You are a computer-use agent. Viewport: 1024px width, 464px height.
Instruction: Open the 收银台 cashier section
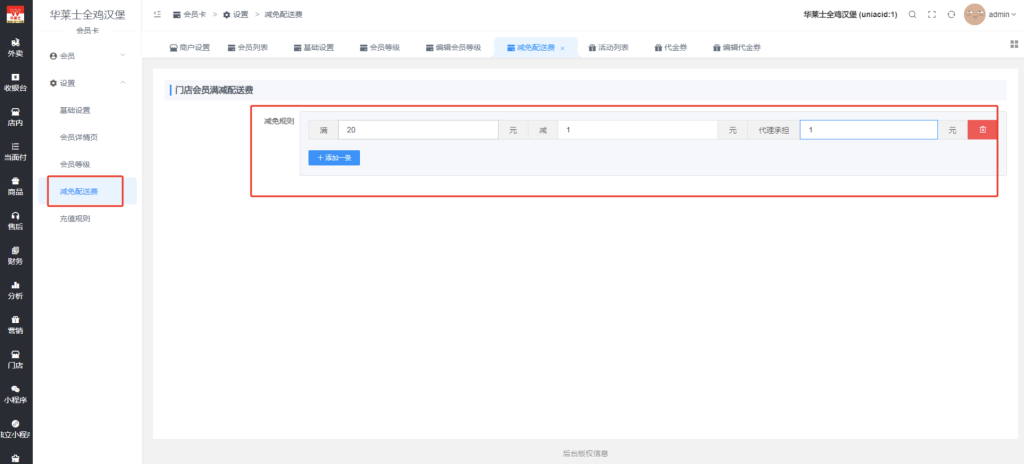tap(16, 81)
